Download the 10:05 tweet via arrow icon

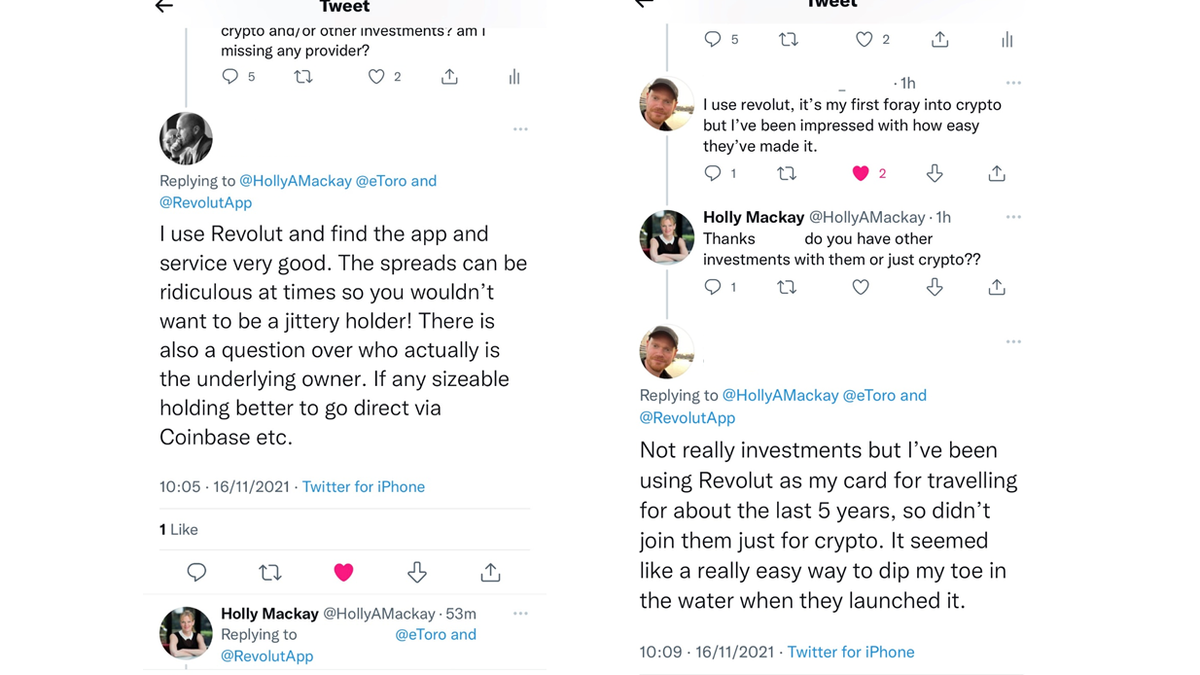tap(417, 572)
